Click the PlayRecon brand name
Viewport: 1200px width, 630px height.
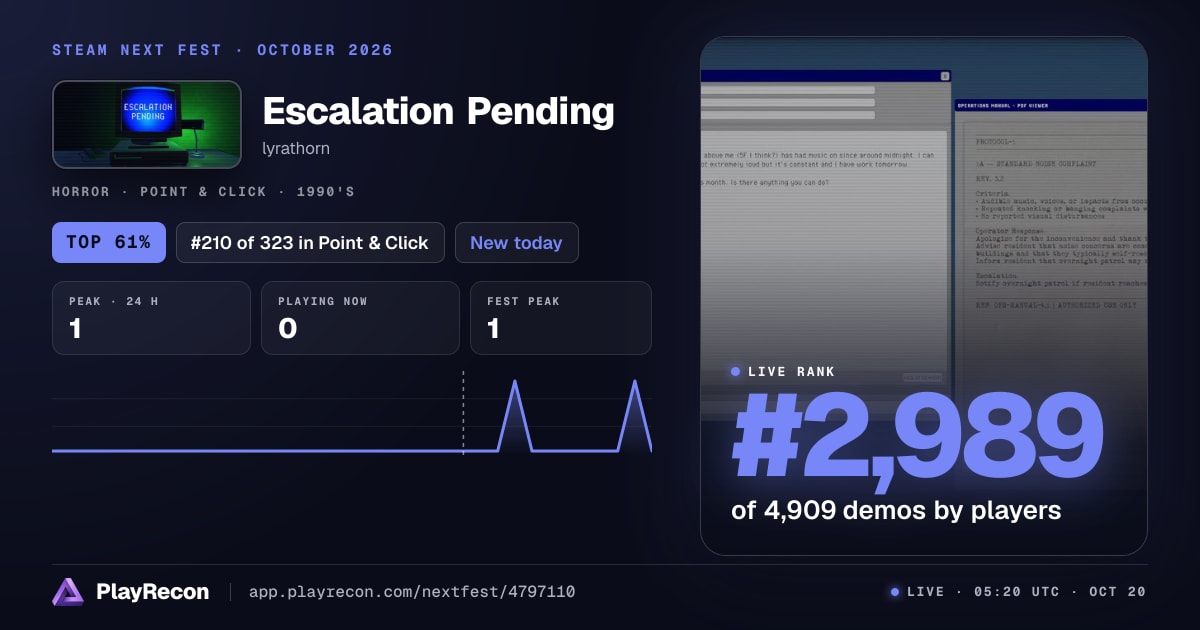(152, 592)
